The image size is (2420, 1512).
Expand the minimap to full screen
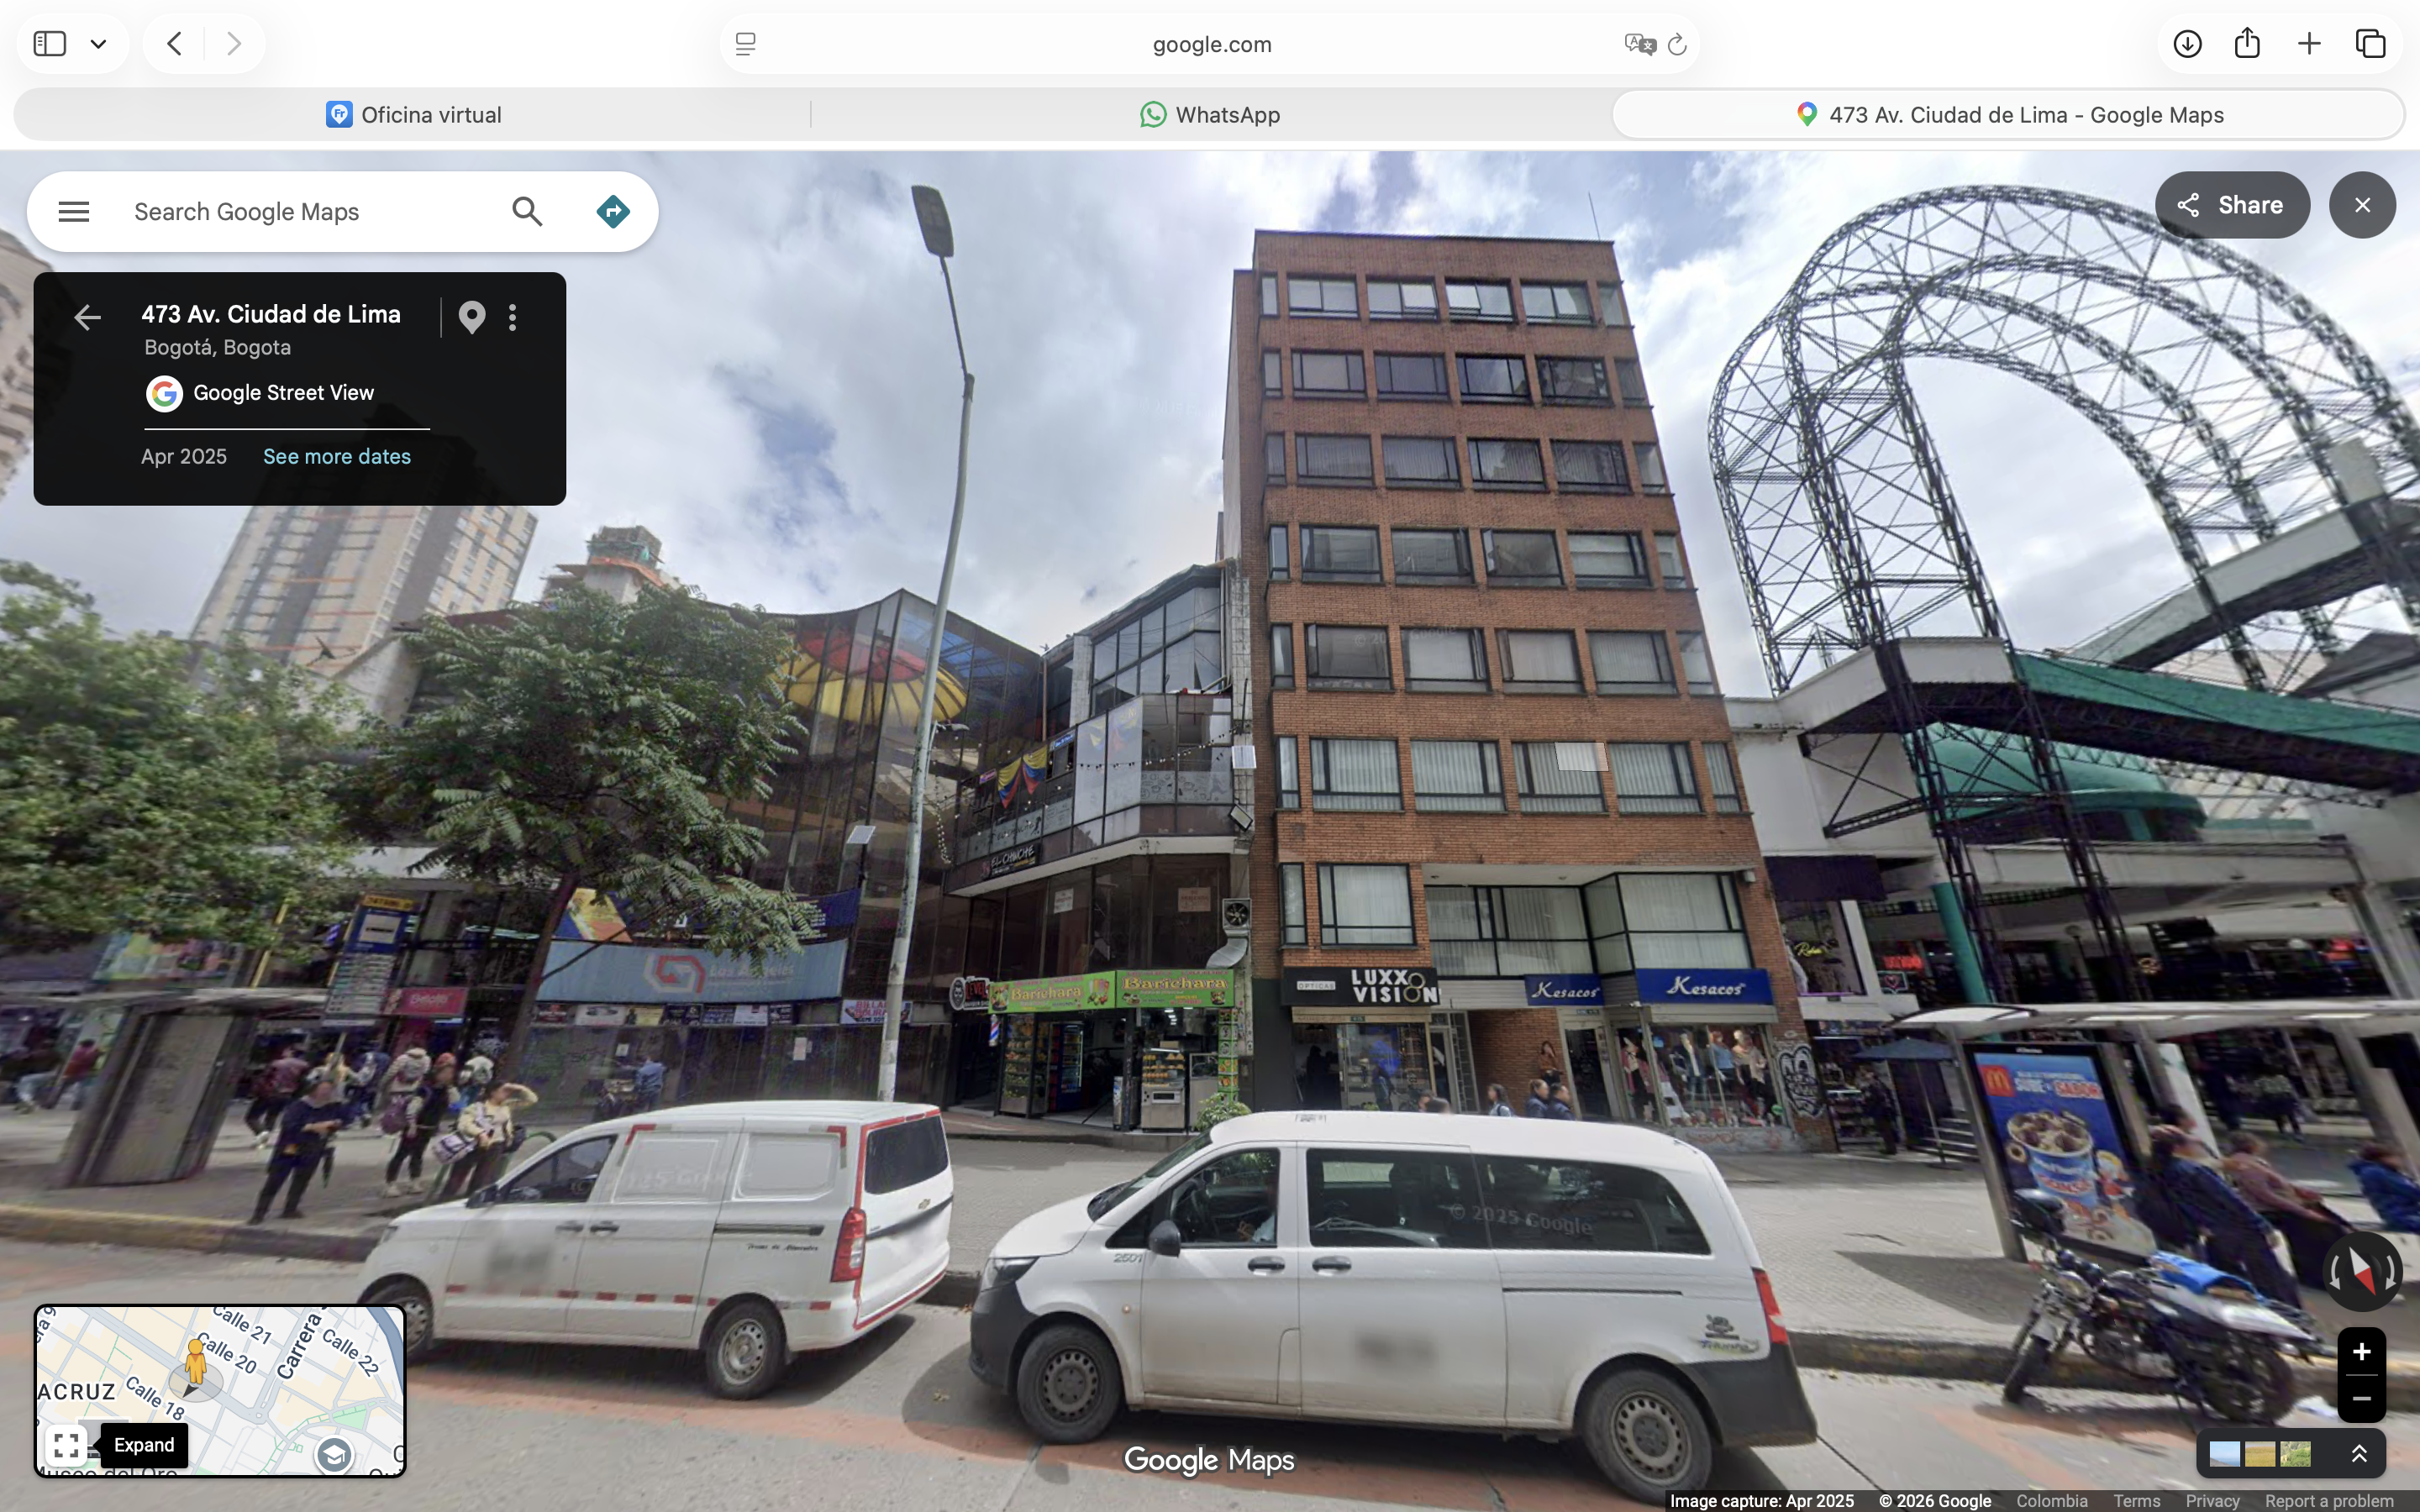coord(67,1445)
